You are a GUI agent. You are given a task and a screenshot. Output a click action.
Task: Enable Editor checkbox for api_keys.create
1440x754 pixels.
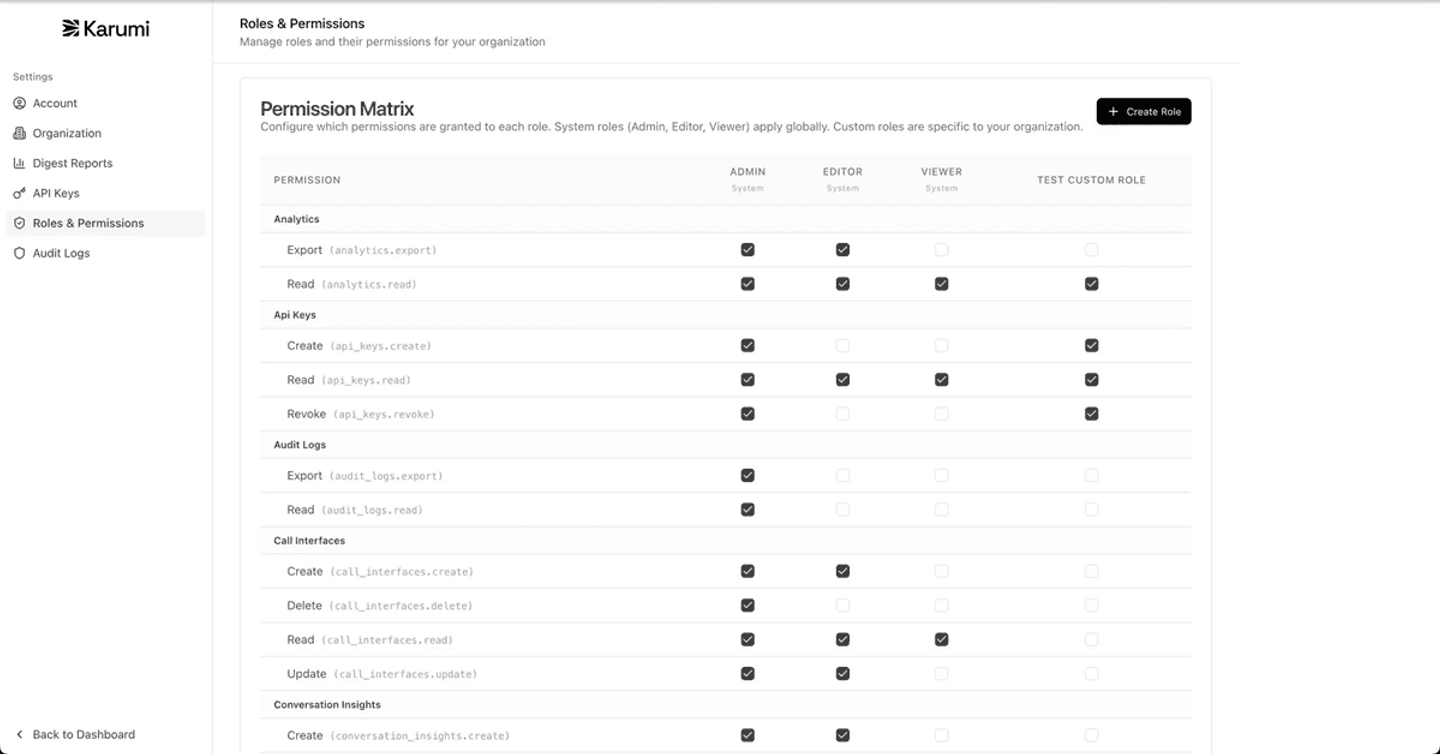(842, 346)
